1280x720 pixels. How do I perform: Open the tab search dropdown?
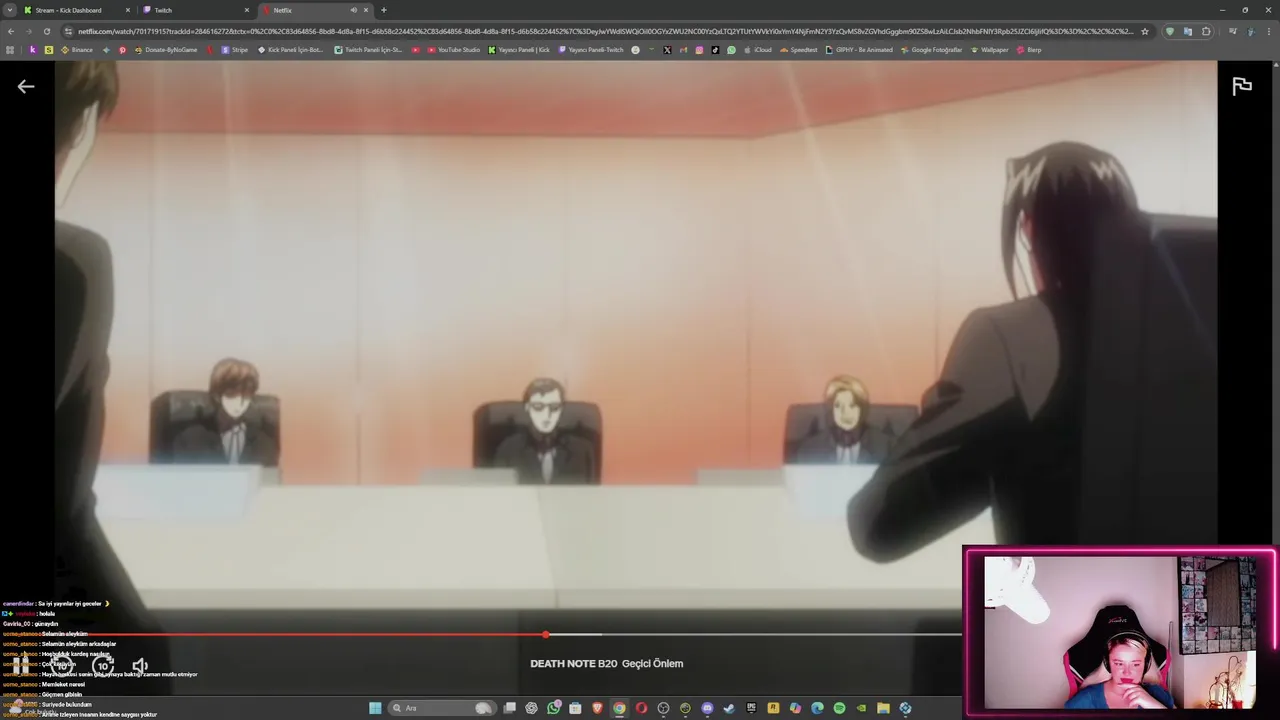pyautogui.click(x=10, y=10)
